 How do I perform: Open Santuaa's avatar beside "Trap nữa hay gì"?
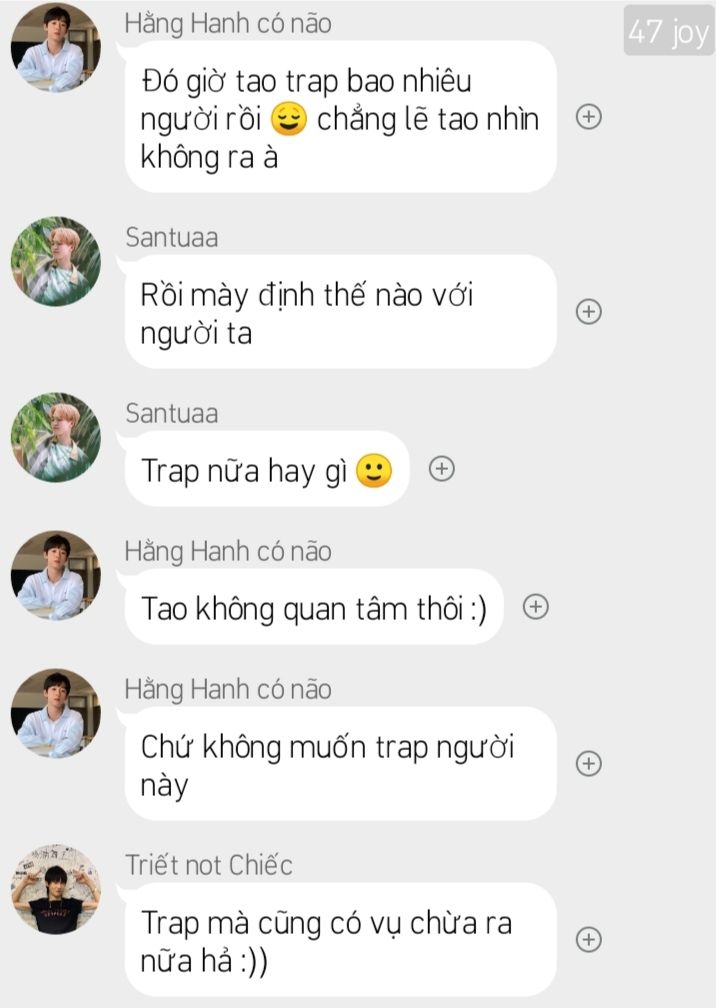coord(56,437)
